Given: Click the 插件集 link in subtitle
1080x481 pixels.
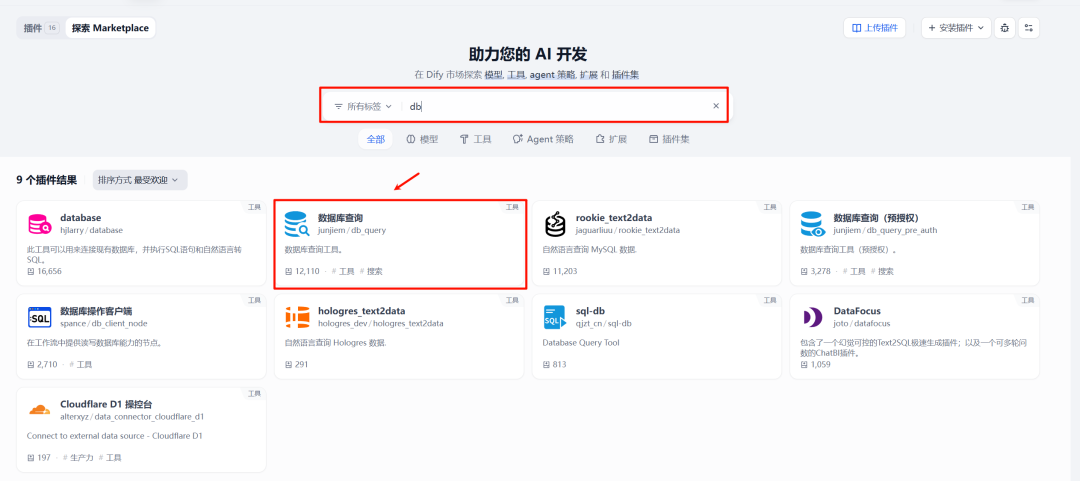Looking at the screenshot, I should (625, 74).
